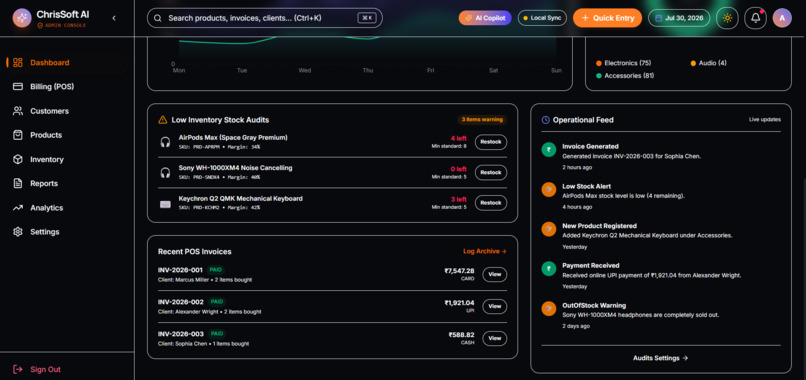
Task: Click the Keychron keyboard icon
Action: 165,204
